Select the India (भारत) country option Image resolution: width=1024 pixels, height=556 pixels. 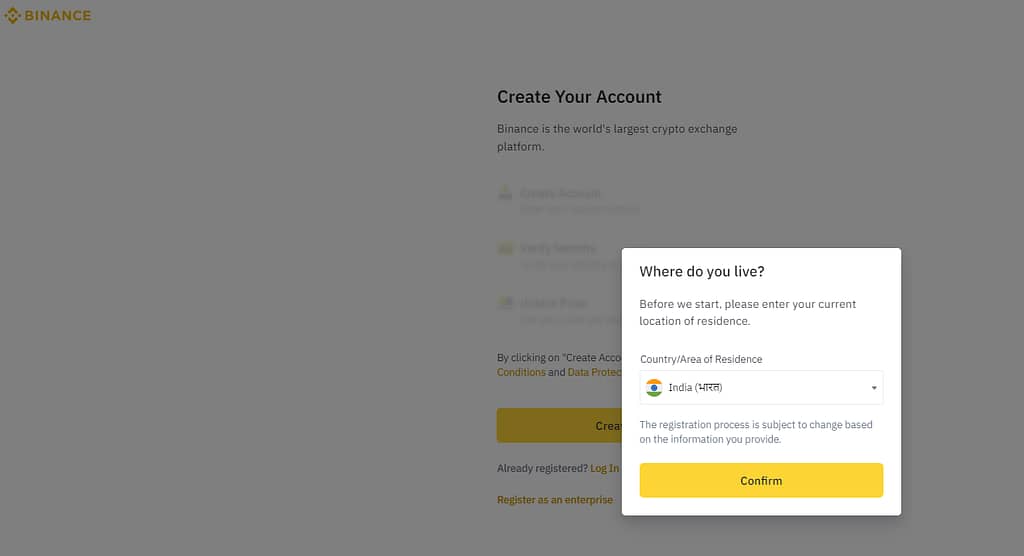695,387
